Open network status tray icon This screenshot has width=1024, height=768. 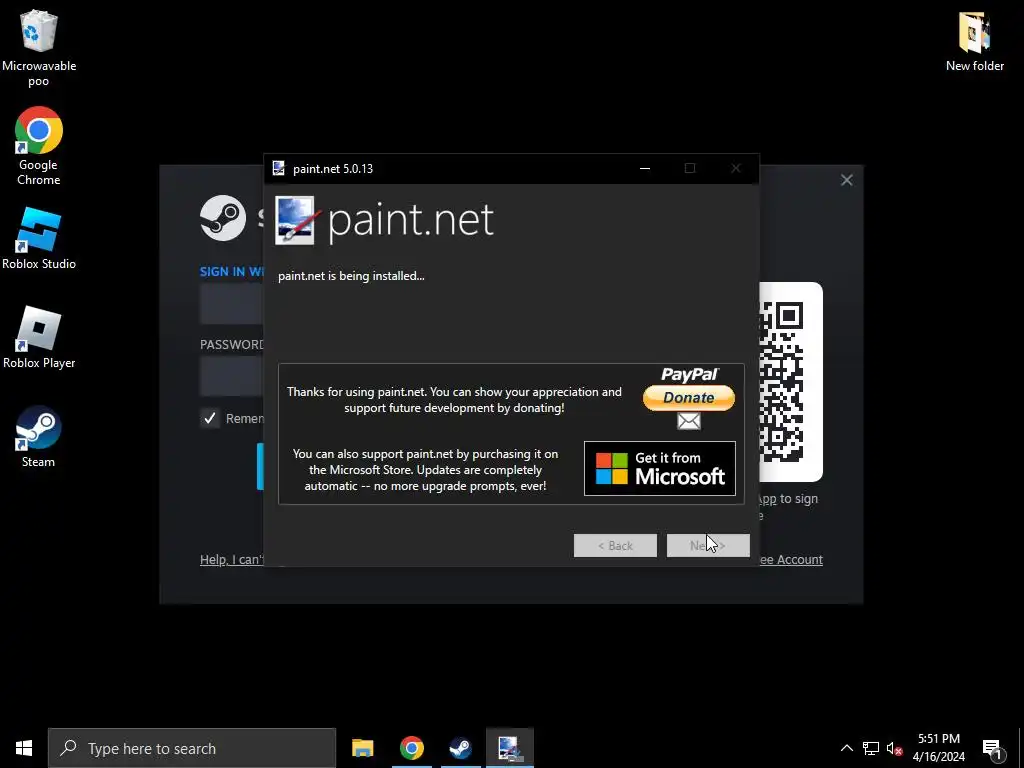(871, 748)
